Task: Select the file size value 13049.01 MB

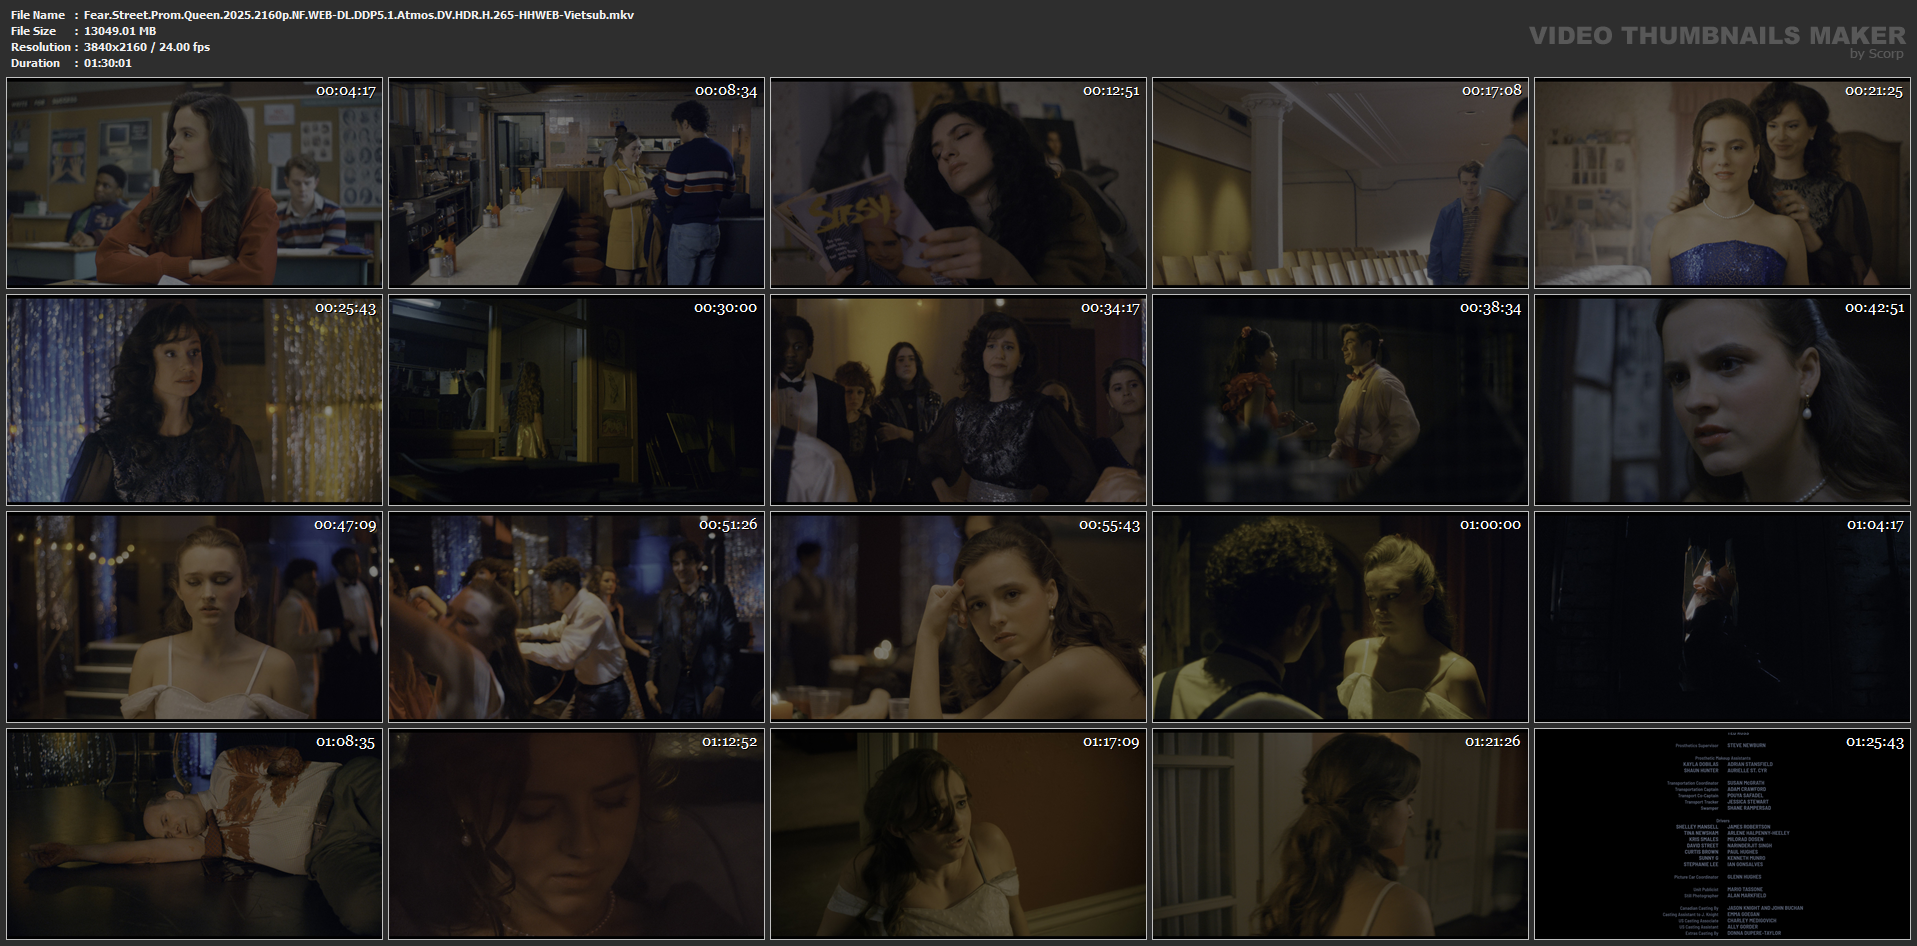Action: [120, 31]
